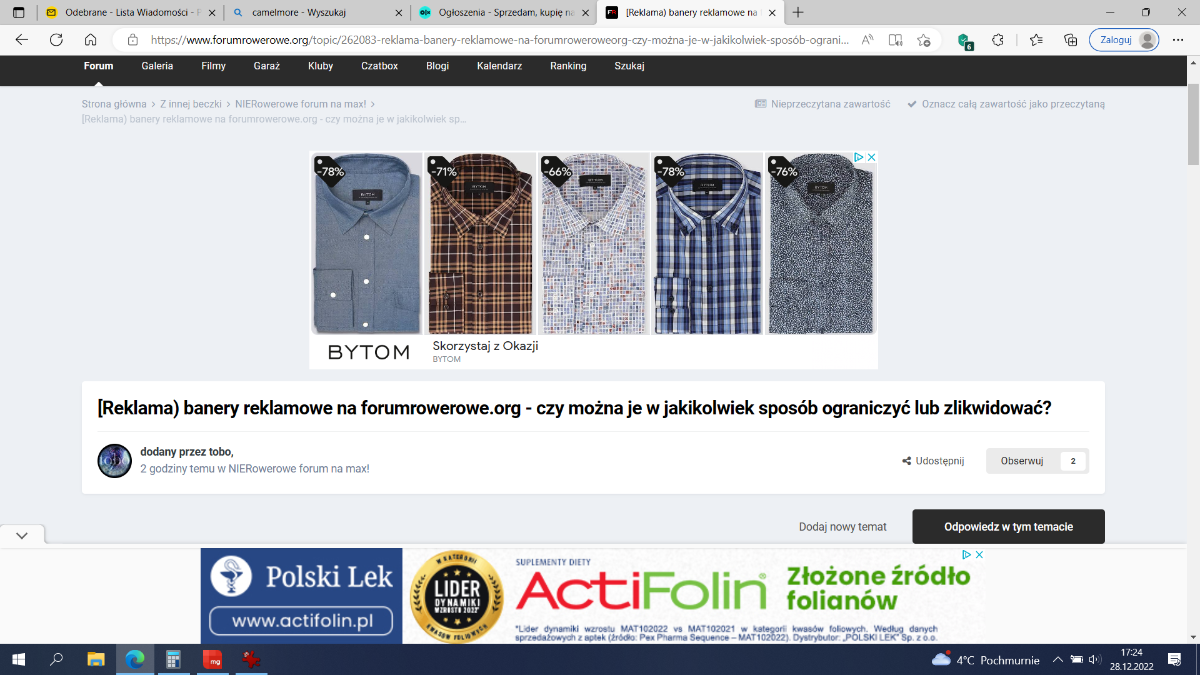Collapse the bottom ad with the chevron
The height and width of the screenshot is (675, 1200).
22,536
